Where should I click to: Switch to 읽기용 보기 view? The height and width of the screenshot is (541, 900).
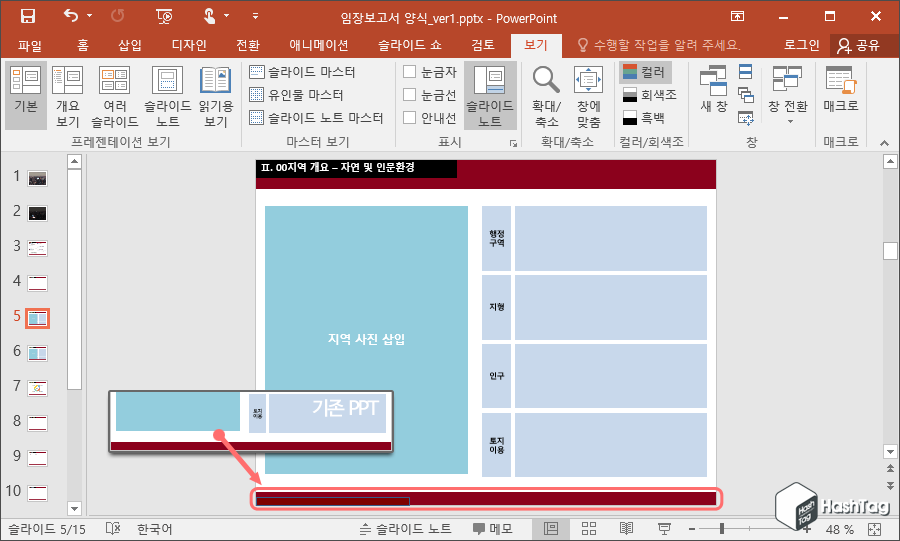pyautogui.click(x=216, y=95)
